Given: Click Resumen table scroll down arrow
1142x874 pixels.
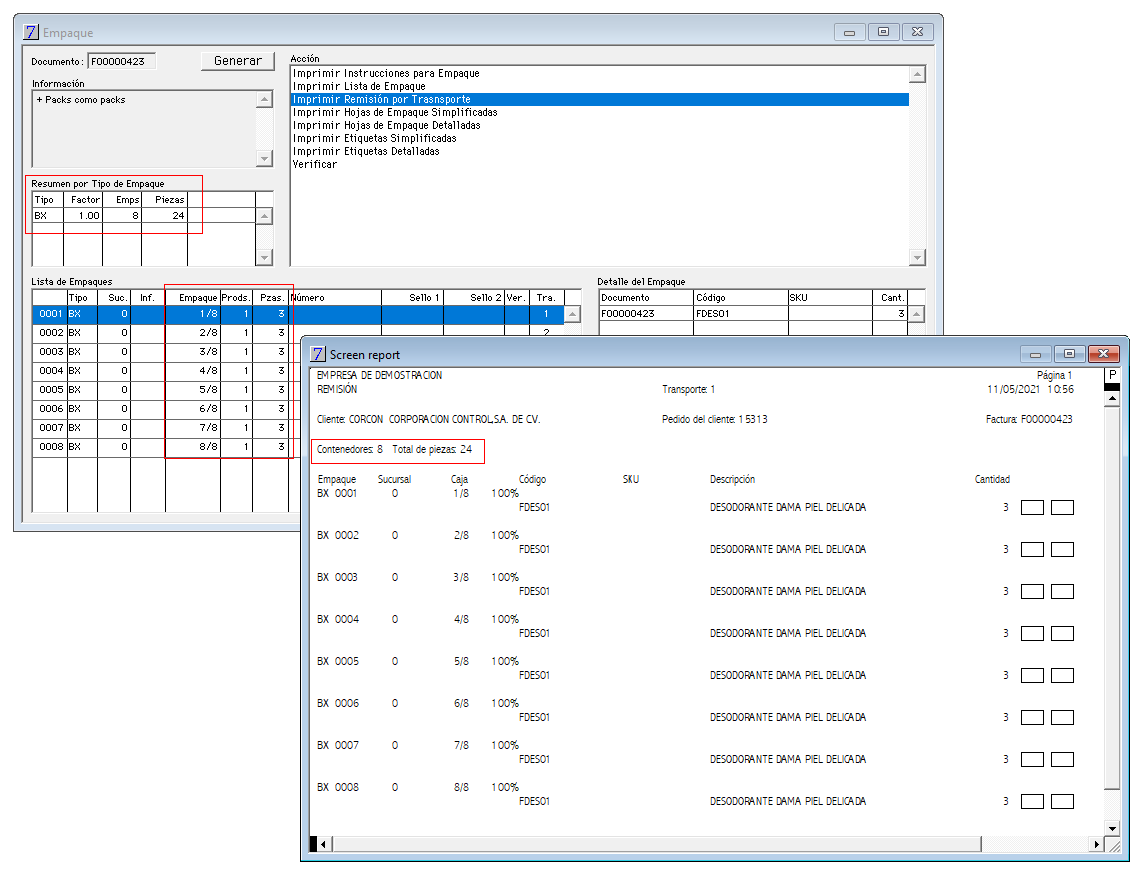Looking at the screenshot, I should click(264, 257).
